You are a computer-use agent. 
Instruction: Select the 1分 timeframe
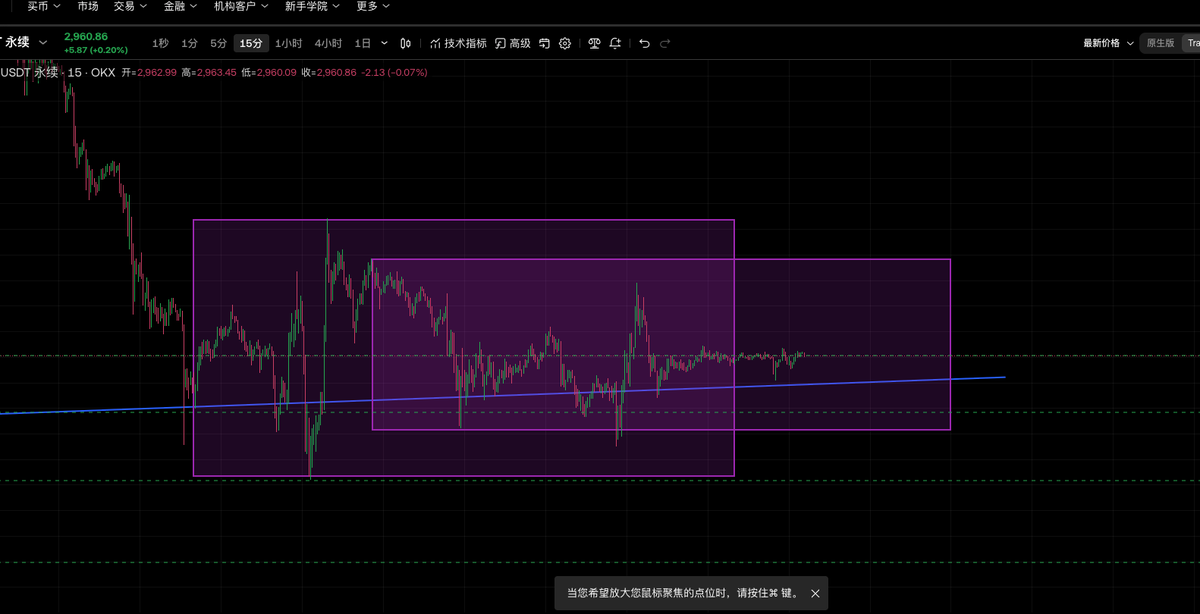(189, 43)
